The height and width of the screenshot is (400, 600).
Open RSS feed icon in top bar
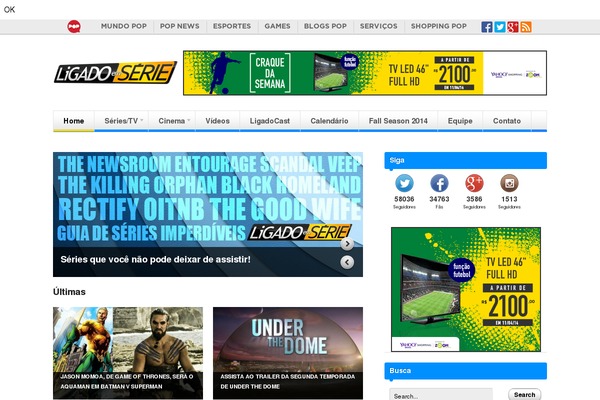pos(526,27)
